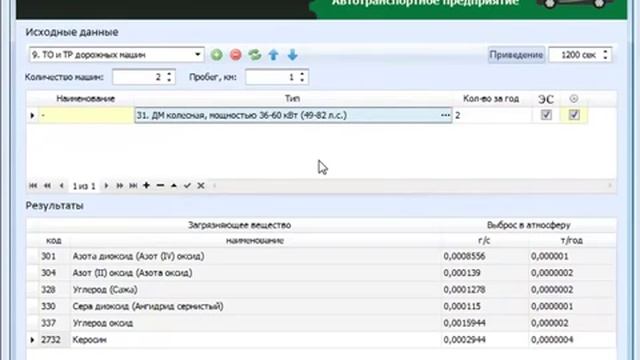Click the т/год value 0,000001
Image resolution: width=640 pixels, height=360 pixels.
(549, 256)
